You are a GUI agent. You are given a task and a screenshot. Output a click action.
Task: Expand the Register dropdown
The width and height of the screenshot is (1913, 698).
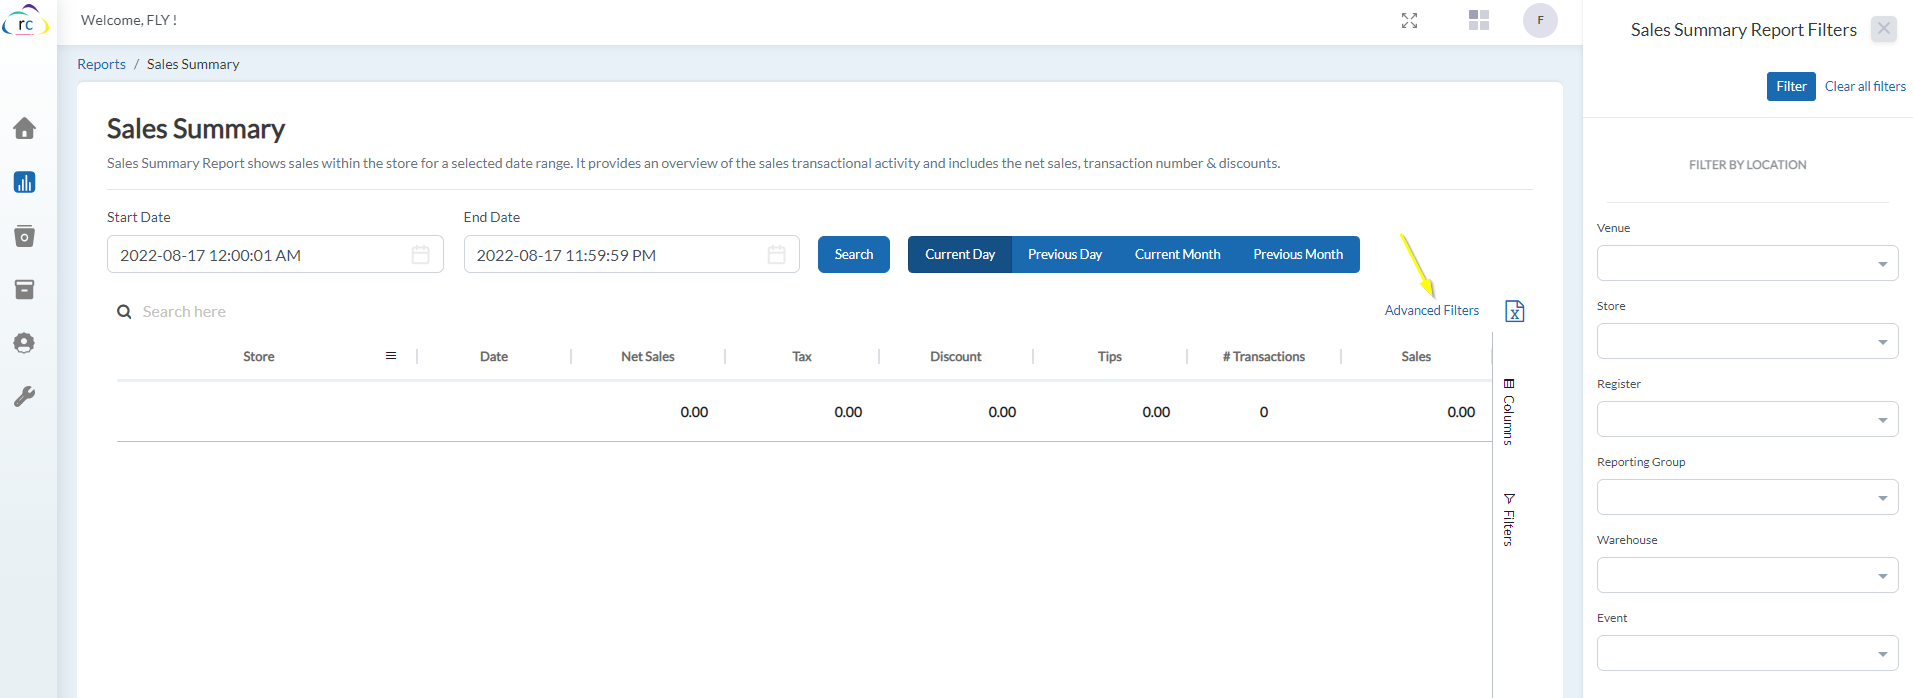click(1747, 419)
